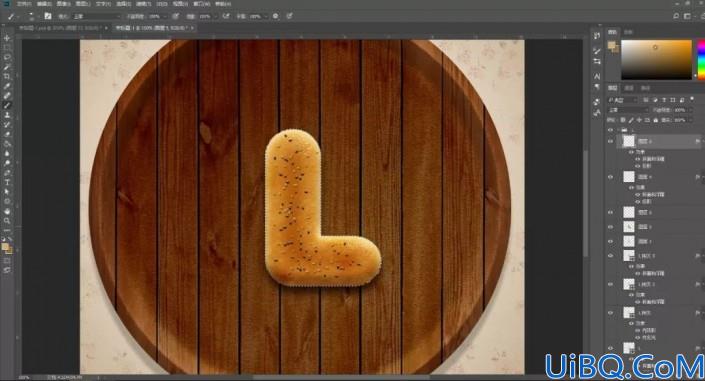Collapse the L group folder arrow
The width and height of the screenshot is (705, 381).
(619, 130)
